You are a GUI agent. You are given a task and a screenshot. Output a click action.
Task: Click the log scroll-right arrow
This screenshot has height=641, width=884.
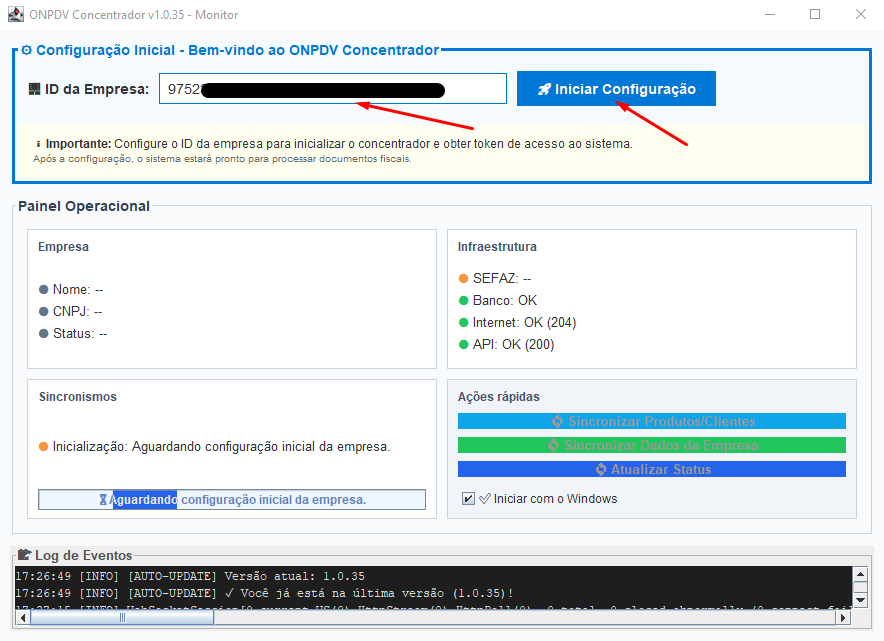pos(843,618)
